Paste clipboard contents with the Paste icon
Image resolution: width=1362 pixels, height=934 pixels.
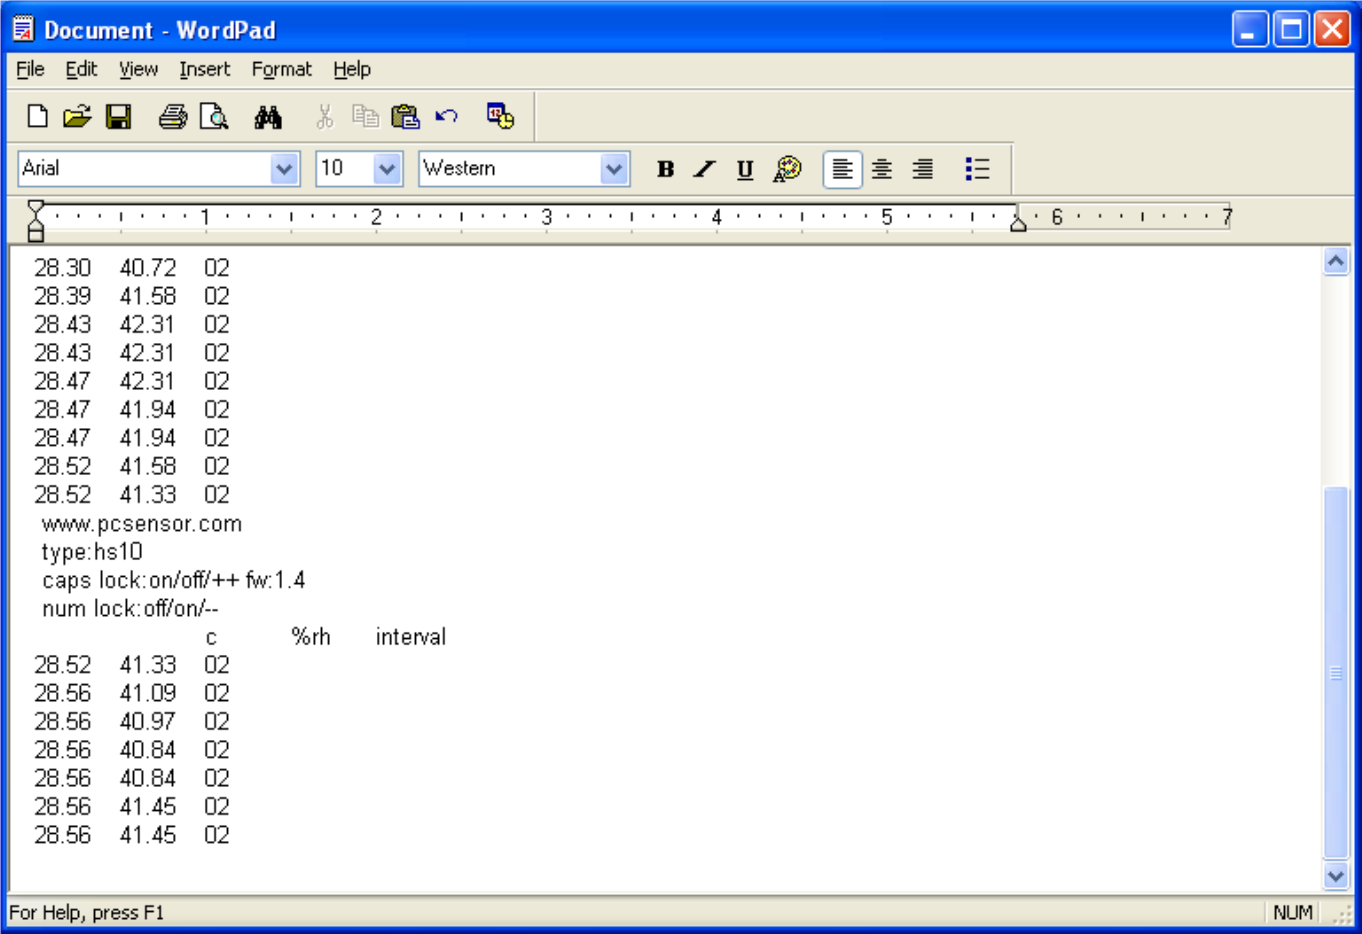[x=404, y=116]
